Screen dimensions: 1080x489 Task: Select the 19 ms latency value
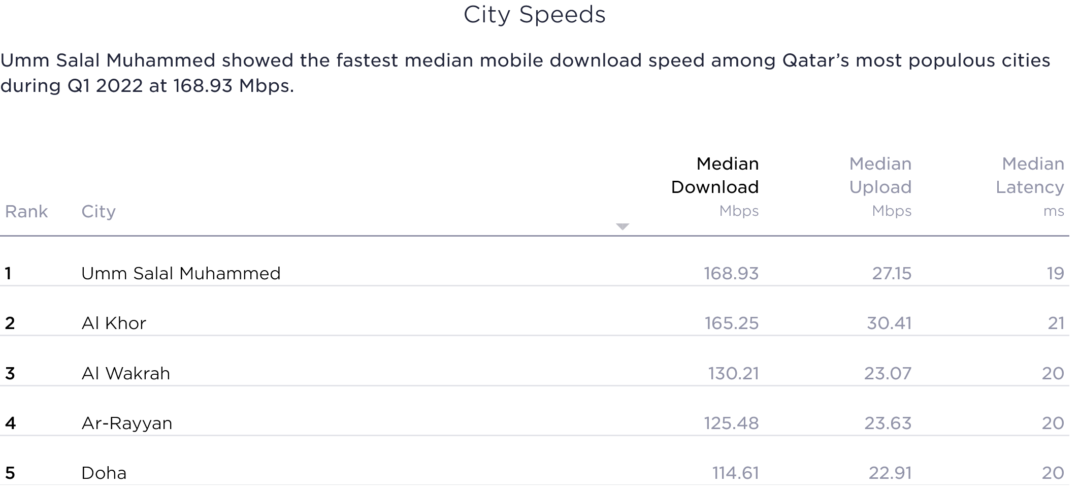tap(1054, 273)
